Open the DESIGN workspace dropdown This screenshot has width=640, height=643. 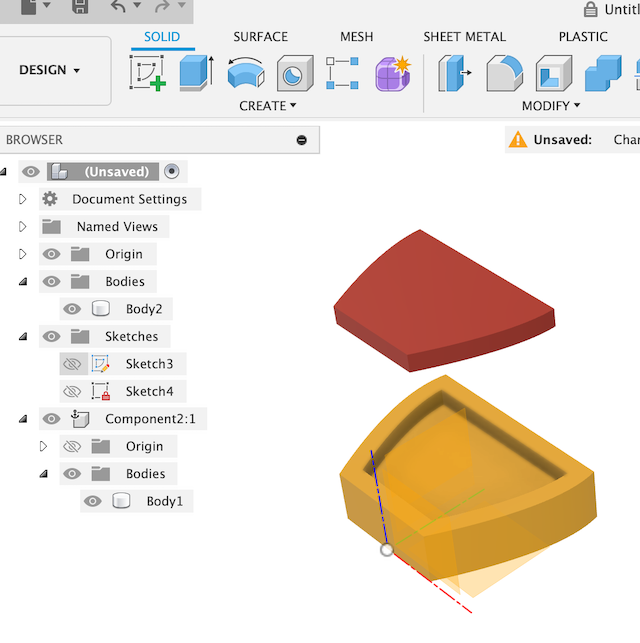click(x=50, y=70)
